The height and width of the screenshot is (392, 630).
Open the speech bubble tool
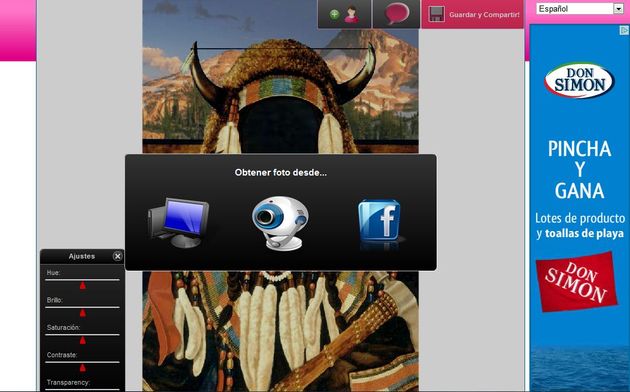click(397, 14)
